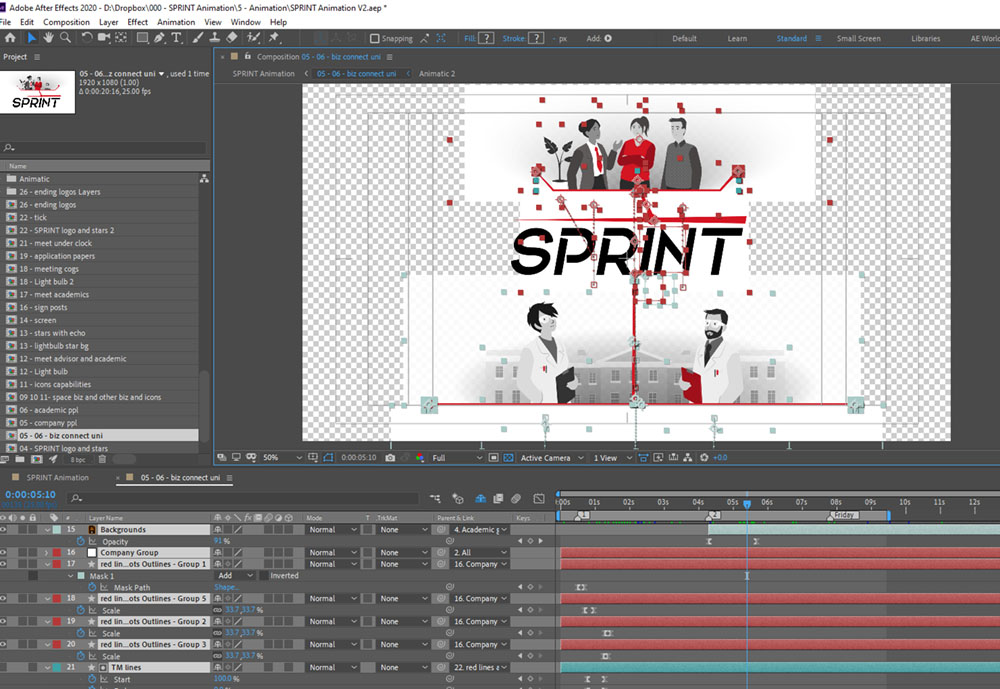Enable the Snapping checkbox
The height and width of the screenshot is (689, 1000).
pyautogui.click(x=374, y=38)
